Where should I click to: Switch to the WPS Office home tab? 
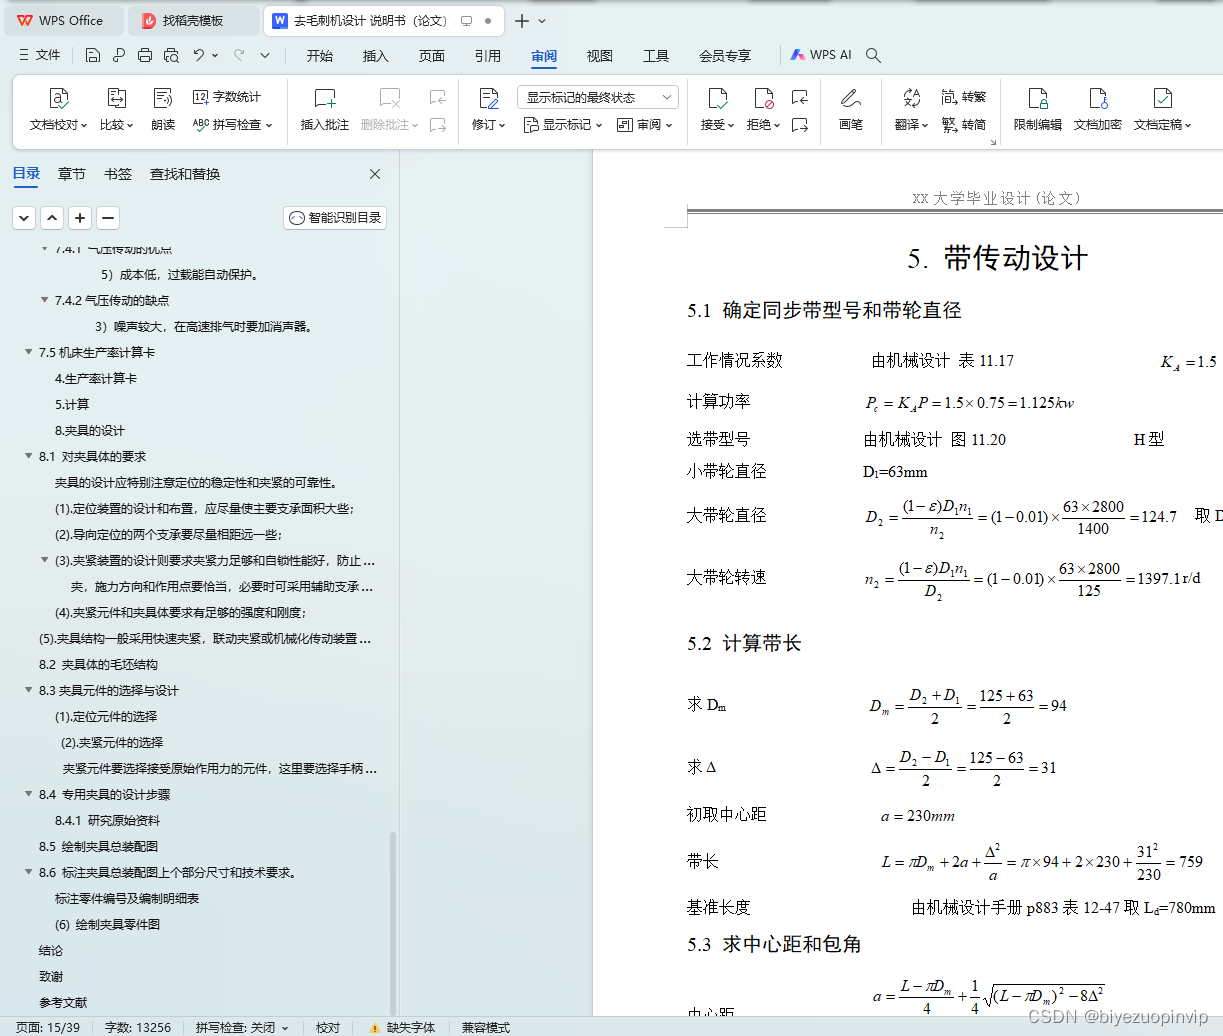tap(62, 20)
